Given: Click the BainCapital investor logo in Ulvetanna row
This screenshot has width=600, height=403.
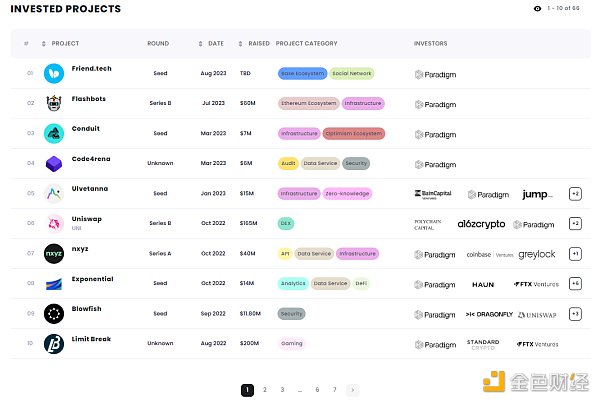Looking at the screenshot, I should click(433, 194).
